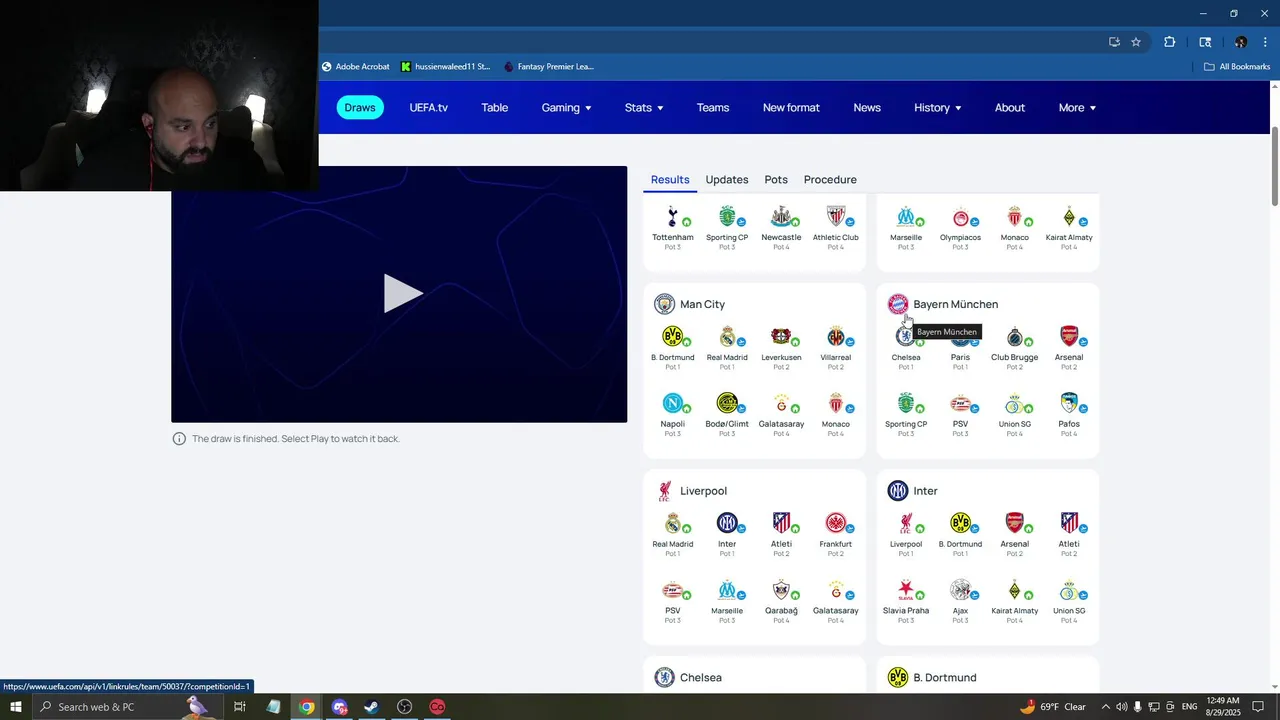Open Task View from the taskbar

[240, 707]
